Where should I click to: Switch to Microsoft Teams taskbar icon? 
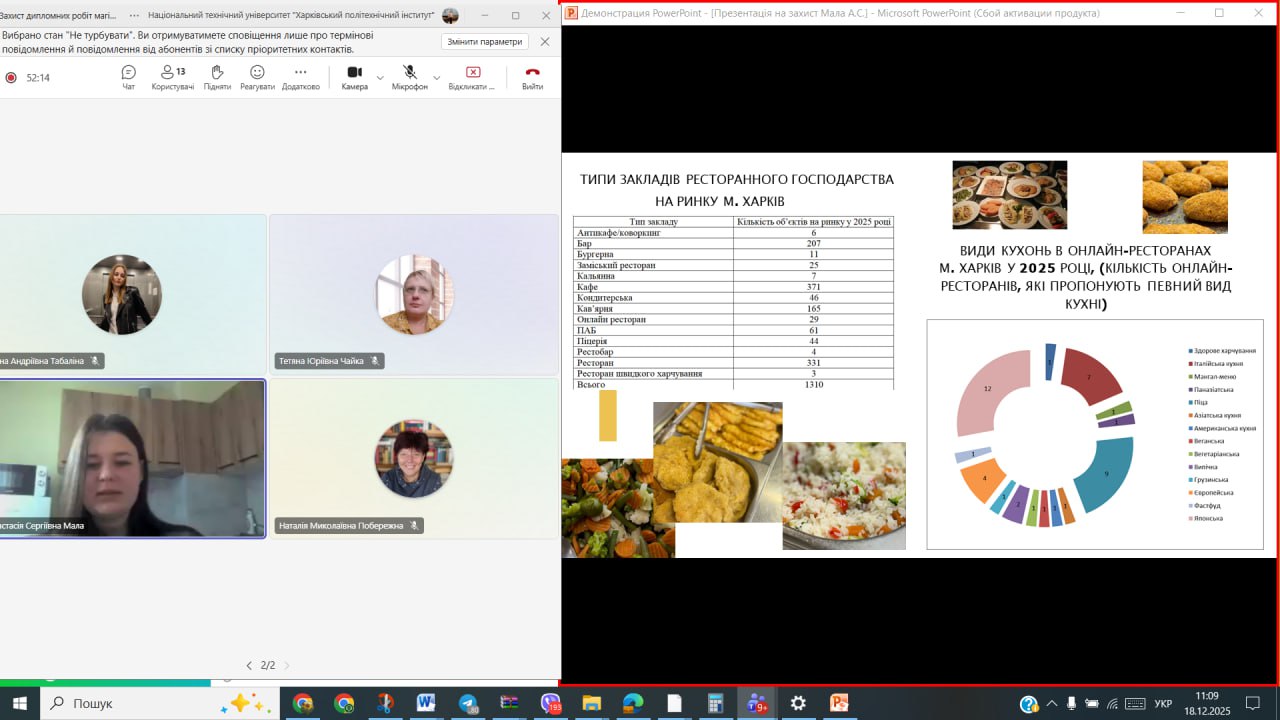point(757,703)
